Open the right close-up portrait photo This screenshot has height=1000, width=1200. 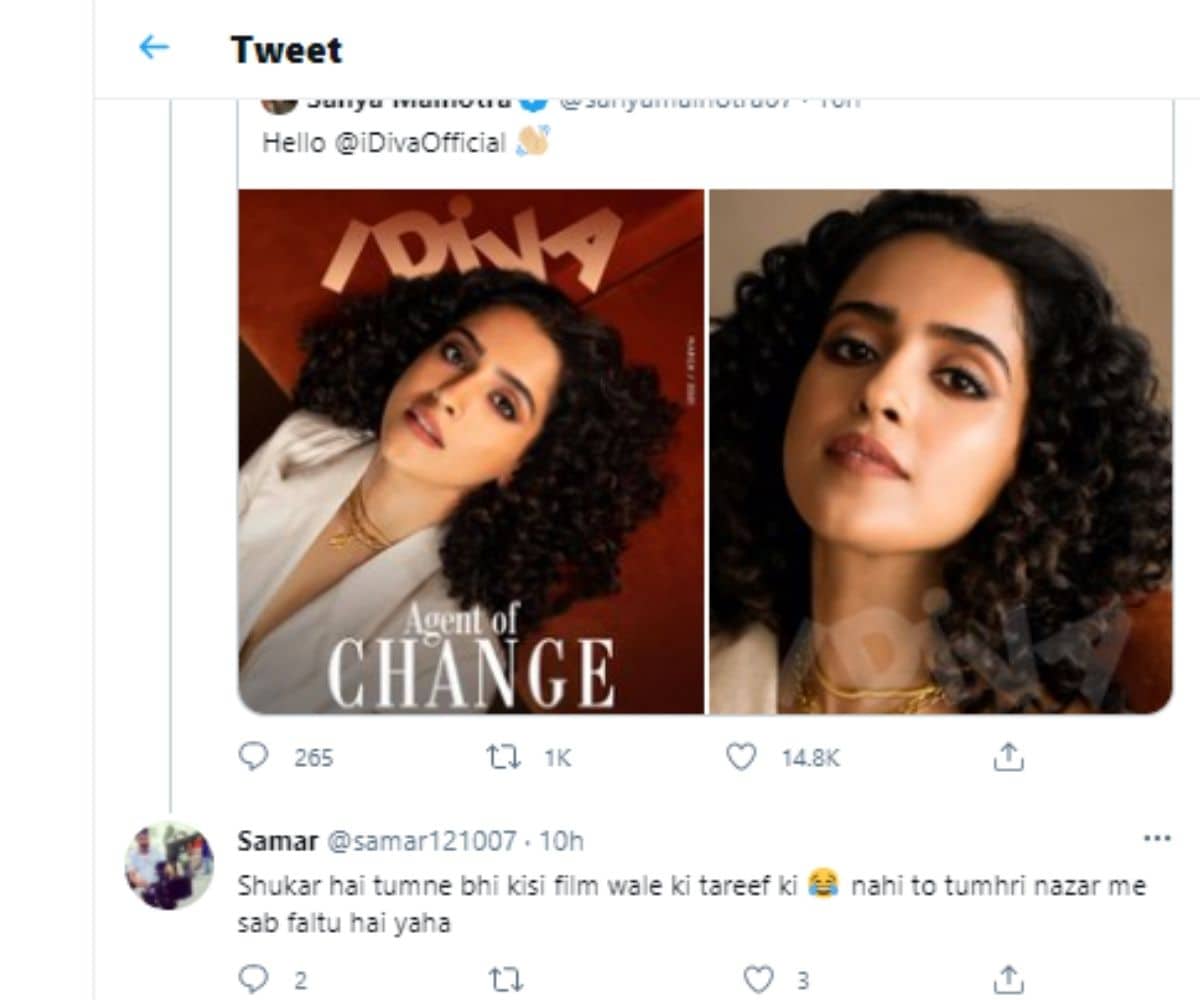940,451
